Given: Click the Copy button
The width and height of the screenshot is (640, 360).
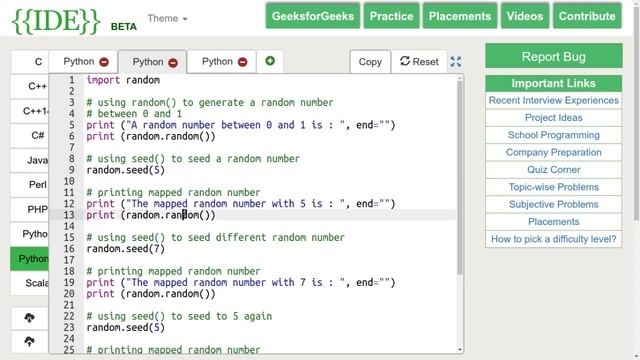Looking at the screenshot, I should [370, 62].
